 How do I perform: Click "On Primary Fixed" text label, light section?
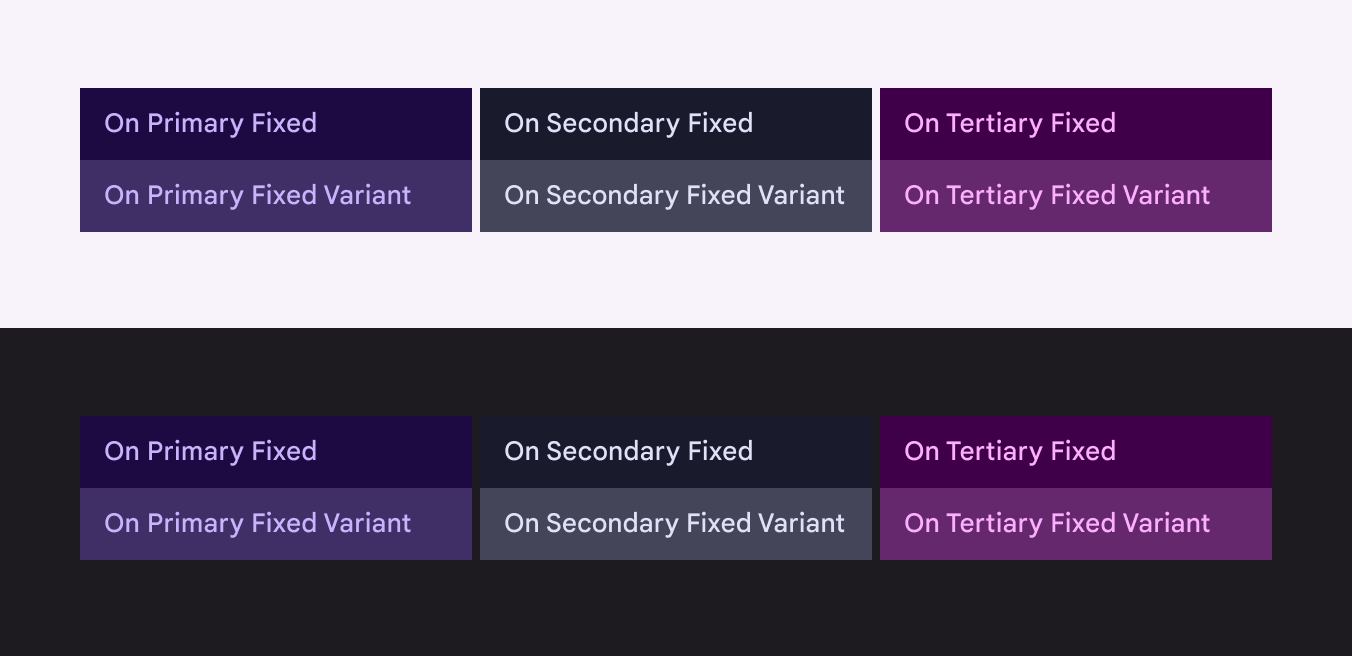pyautogui.click(x=210, y=124)
